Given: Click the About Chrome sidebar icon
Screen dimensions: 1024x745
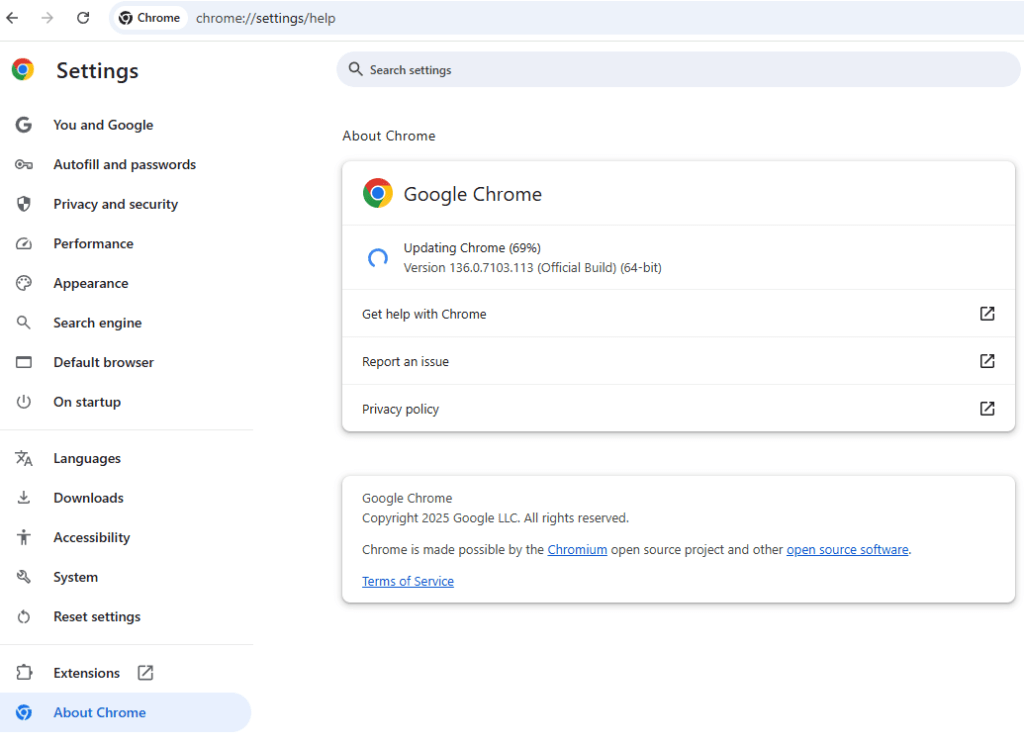Looking at the screenshot, I should pyautogui.click(x=24, y=712).
